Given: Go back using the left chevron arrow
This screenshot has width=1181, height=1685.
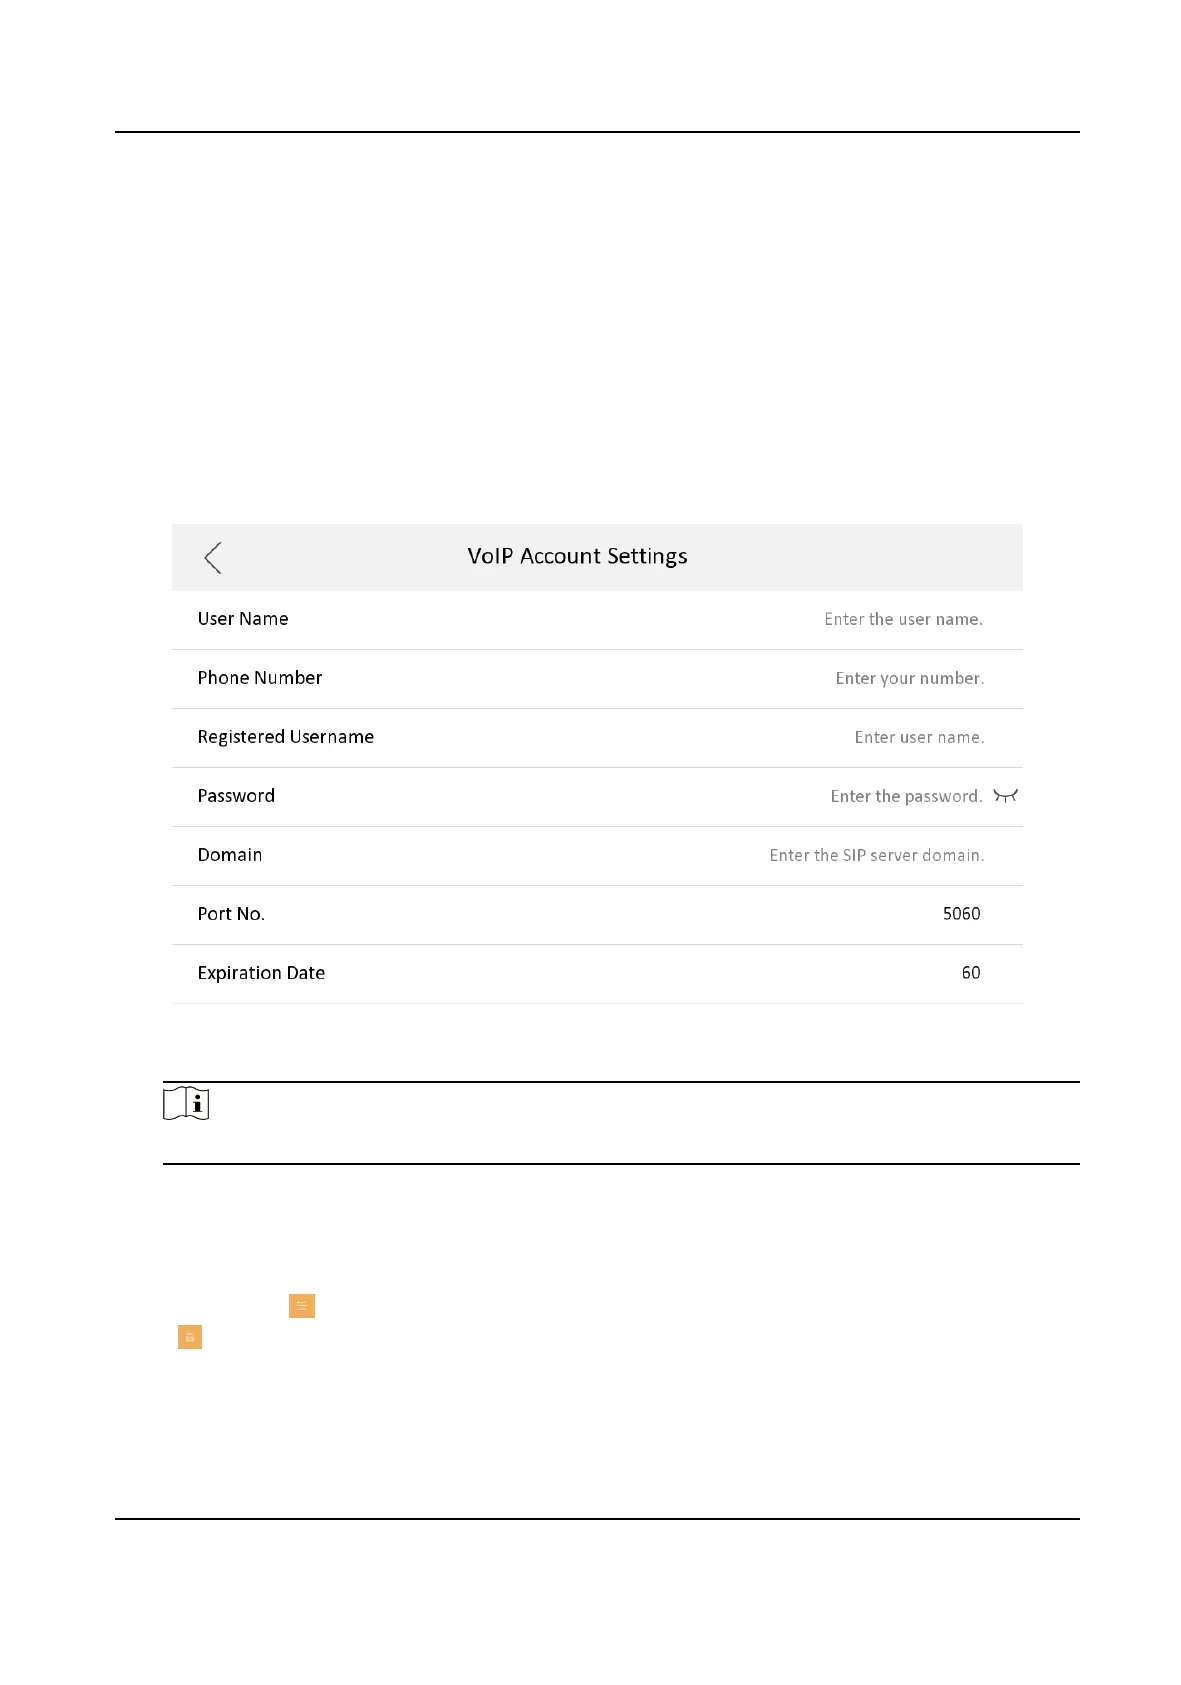Looking at the screenshot, I should coord(212,558).
